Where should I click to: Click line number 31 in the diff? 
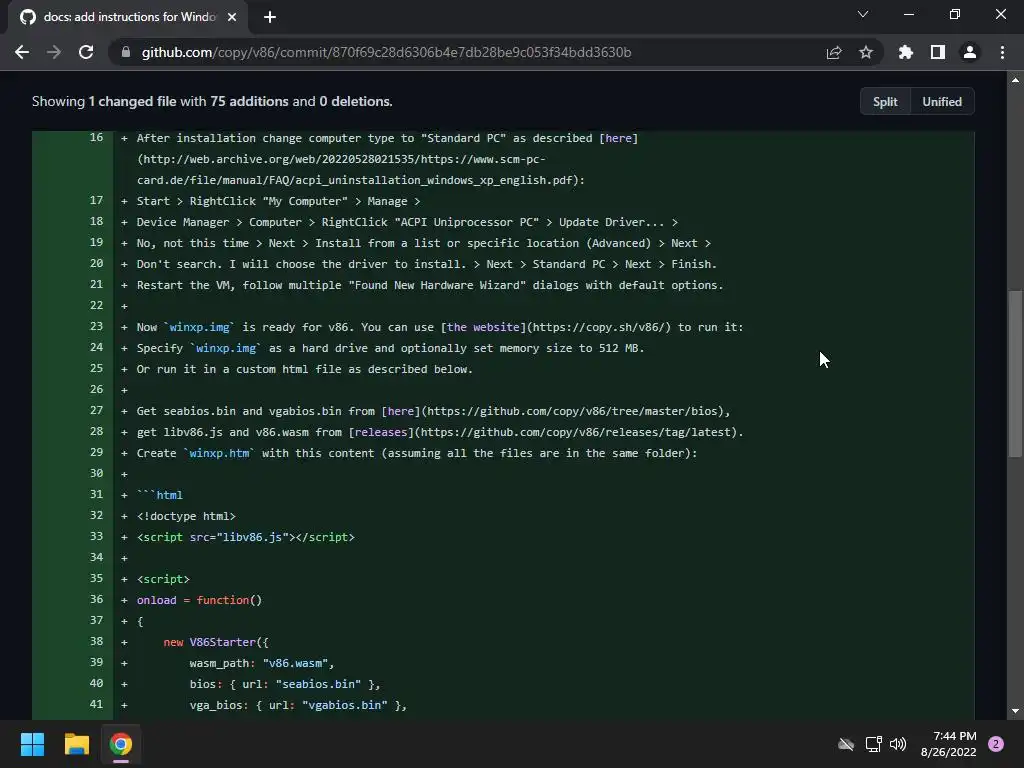96,494
